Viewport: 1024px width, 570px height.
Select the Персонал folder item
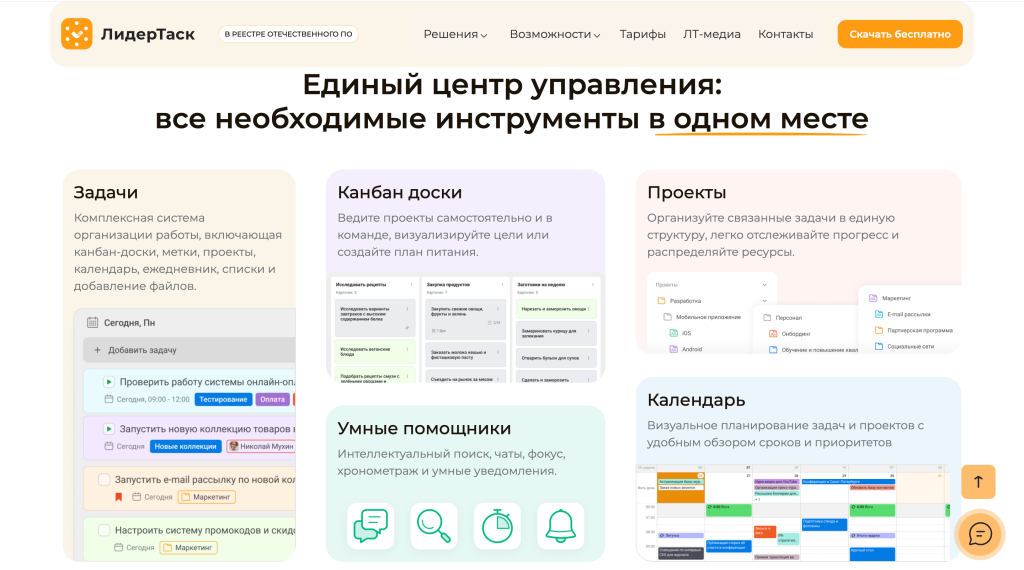tap(782, 318)
